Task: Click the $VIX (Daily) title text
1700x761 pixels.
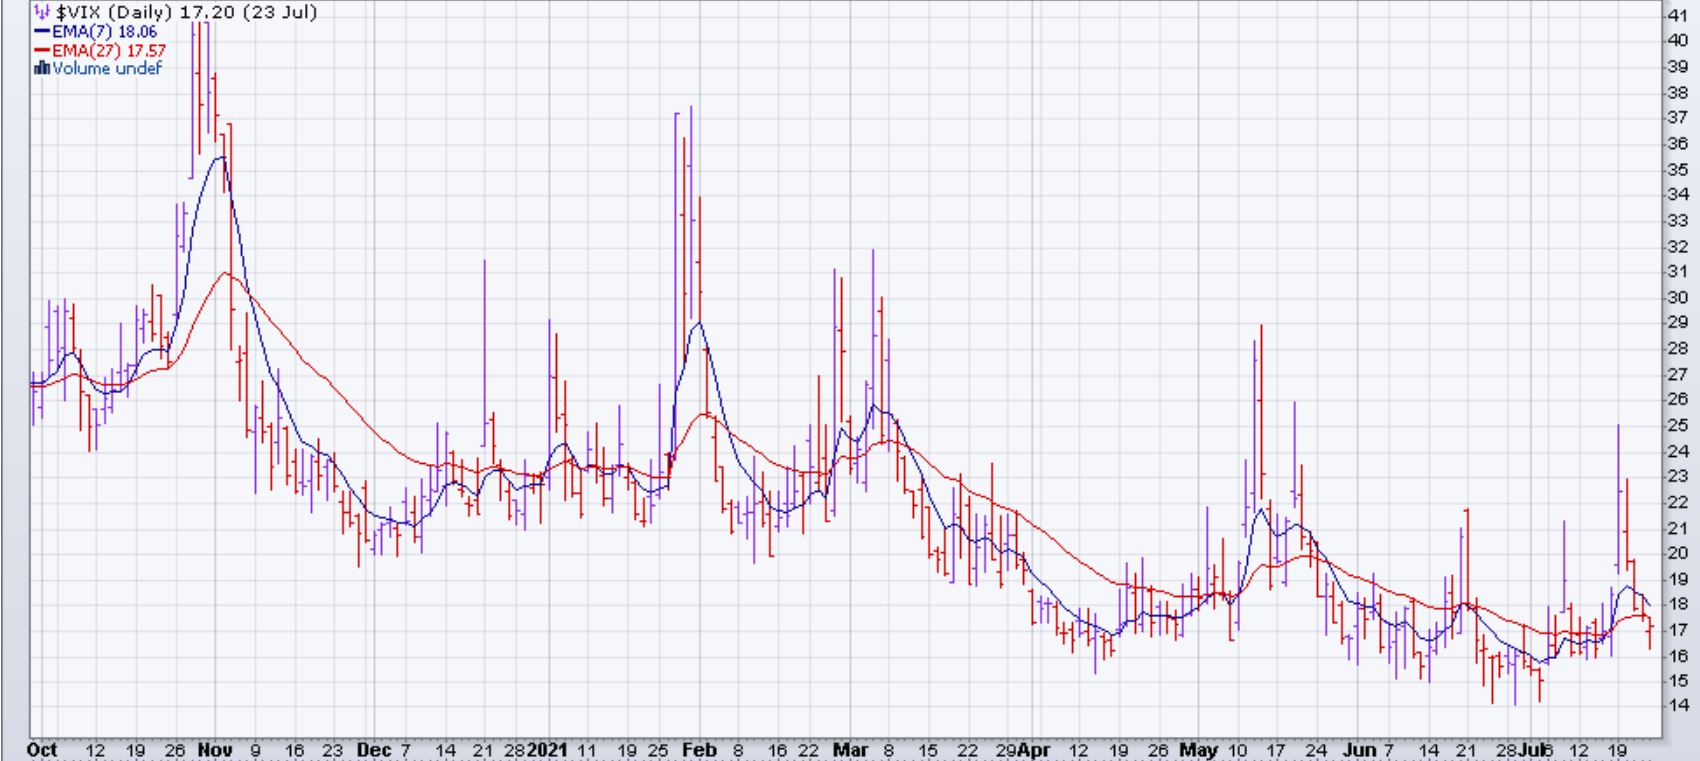Action: (186, 13)
